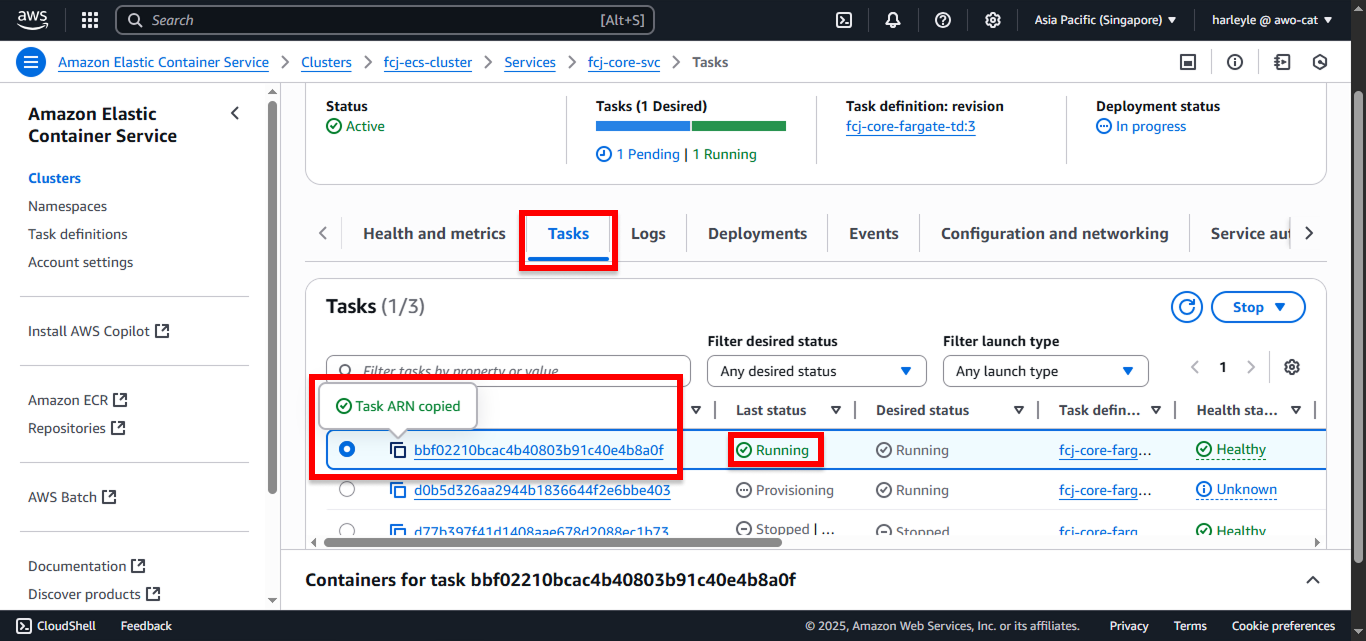Open the Filter launch type dropdown

point(1045,371)
